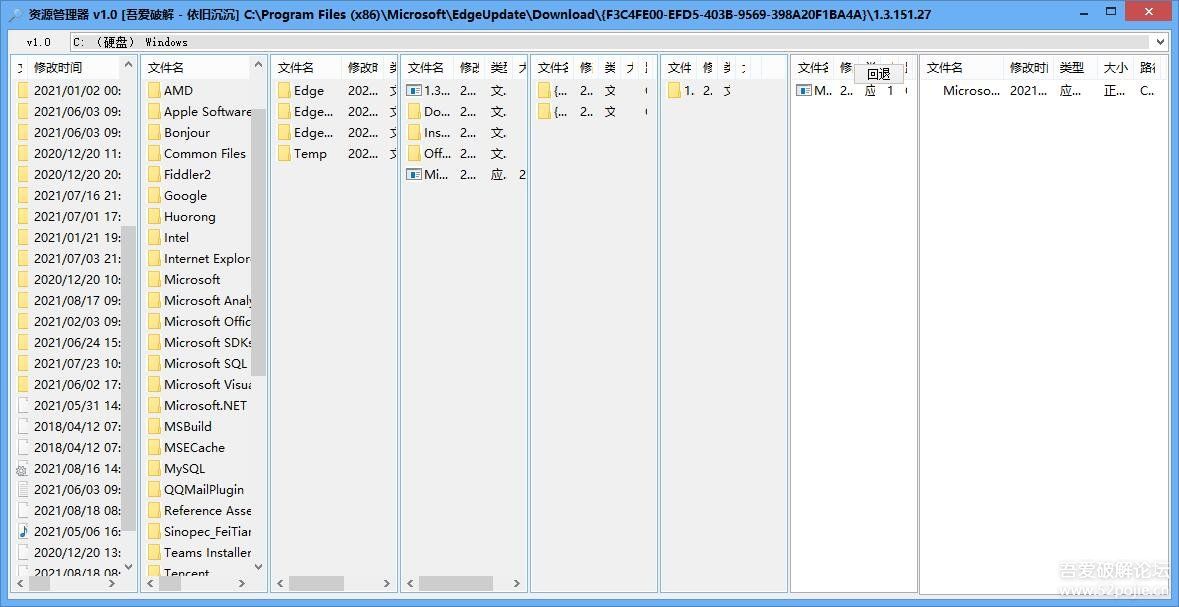Select the MSECache folder name
Viewport: 1179px width, 607px height.
[x=194, y=448]
